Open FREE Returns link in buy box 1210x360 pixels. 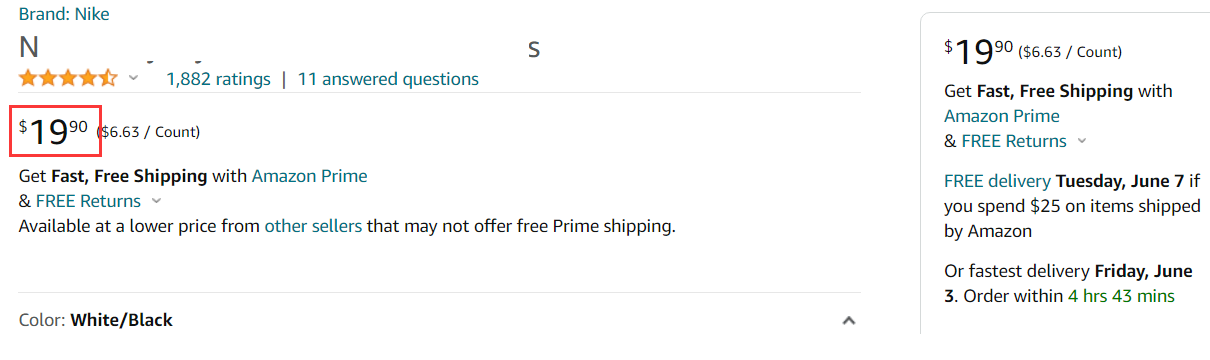[x=1014, y=141]
